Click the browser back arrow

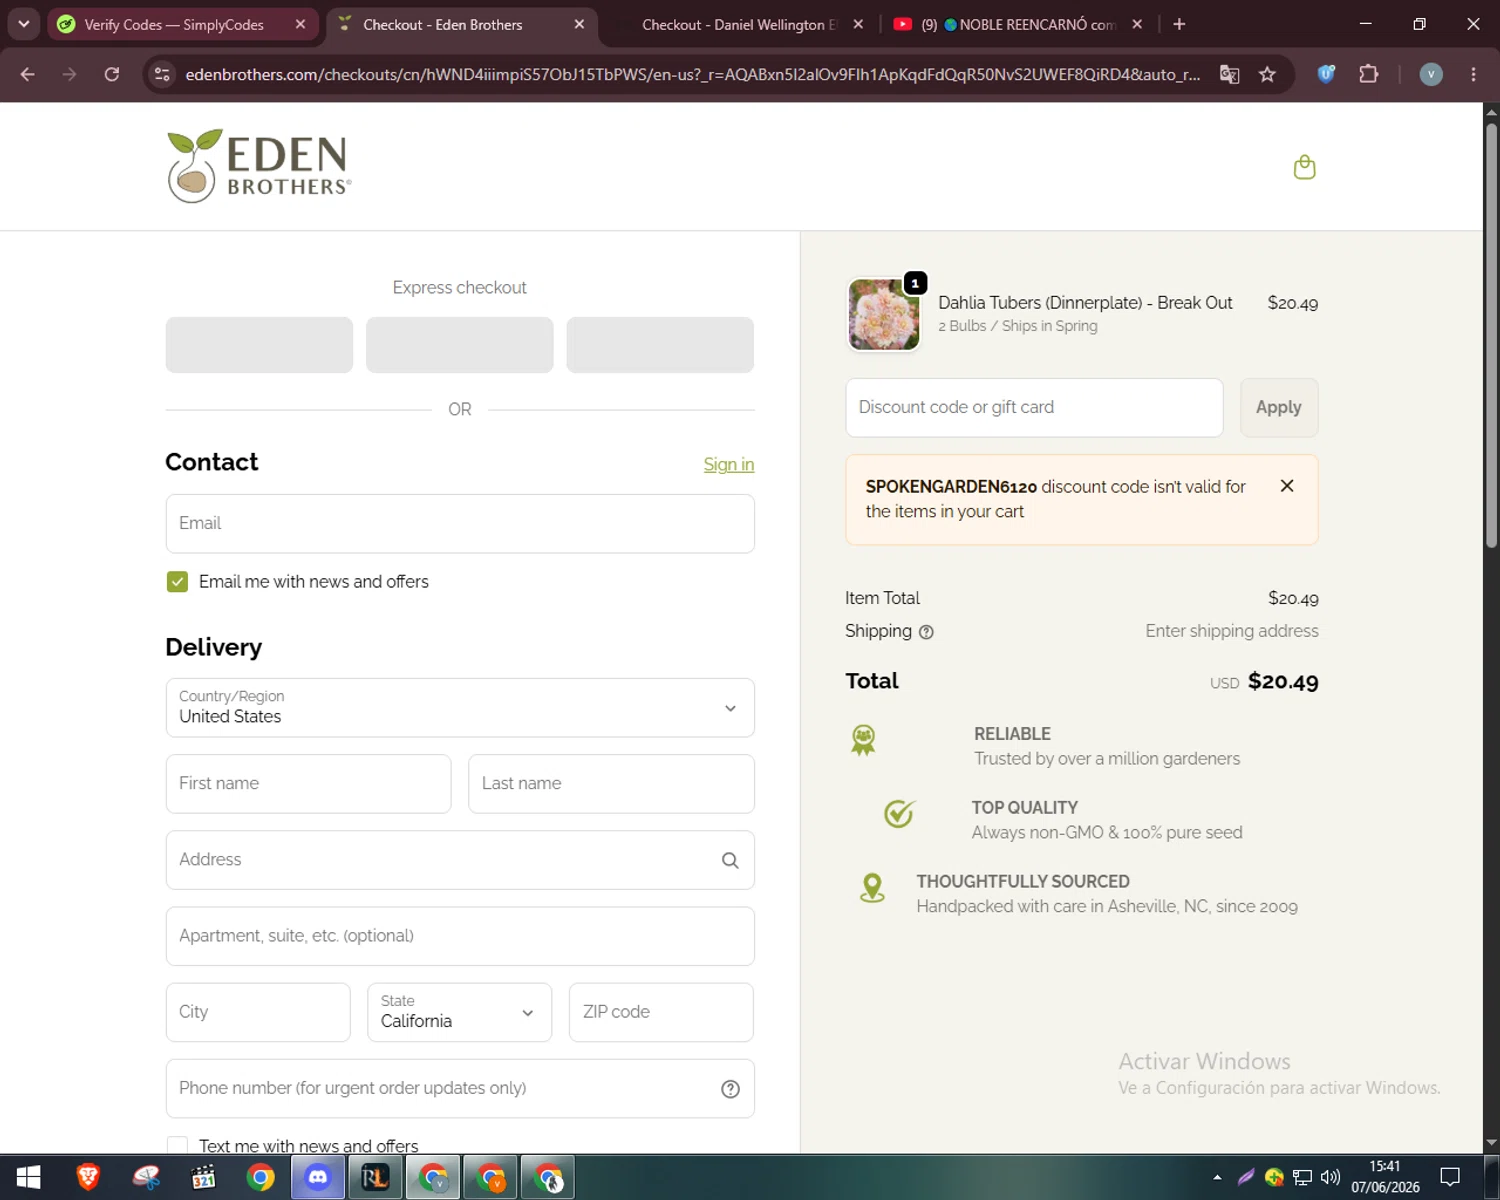pyautogui.click(x=28, y=74)
